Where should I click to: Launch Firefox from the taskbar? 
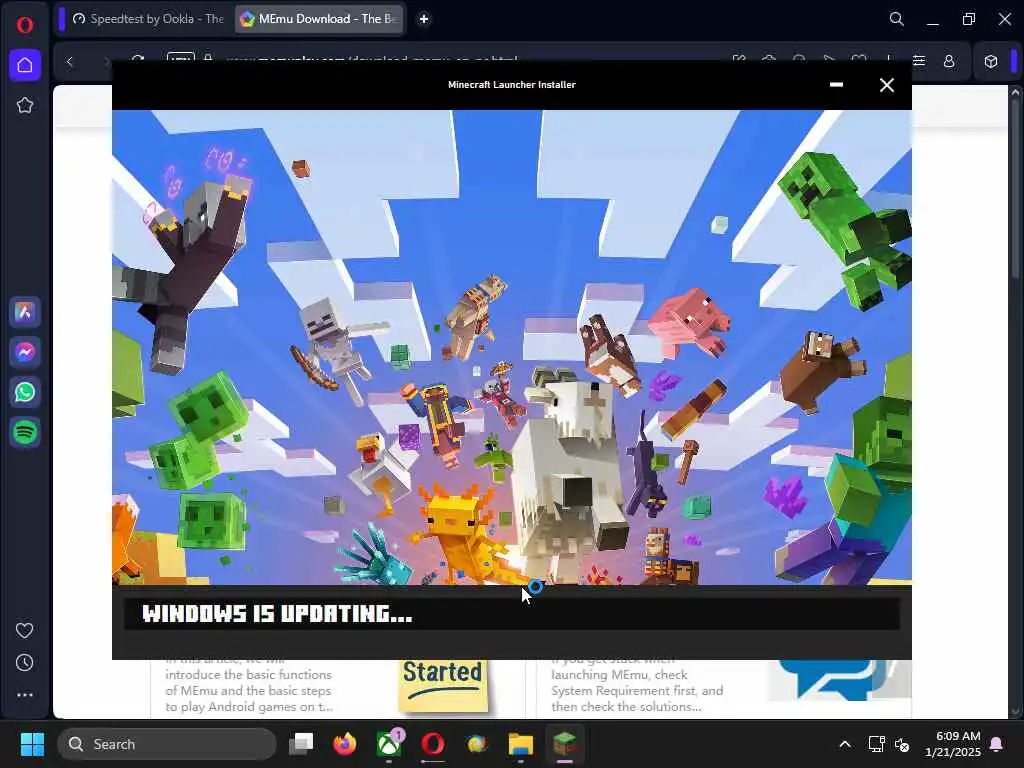pos(345,744)
